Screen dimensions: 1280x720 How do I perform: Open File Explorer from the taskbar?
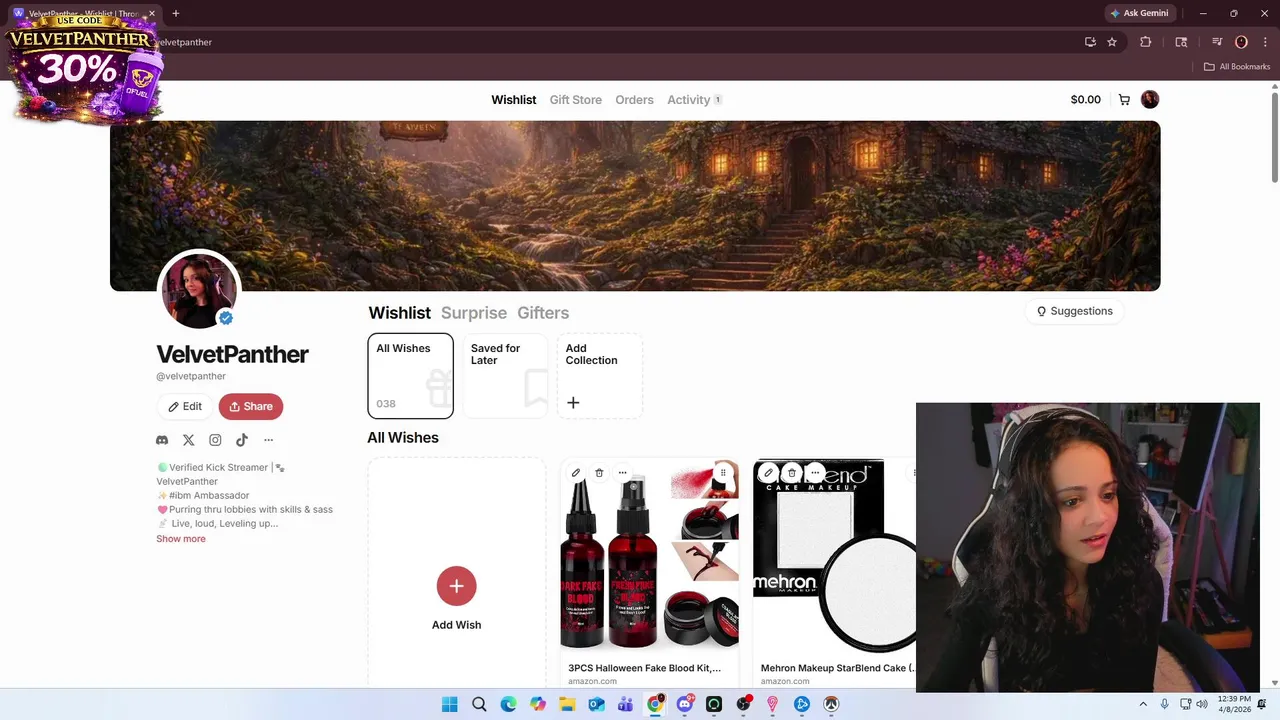pyautogui.click(x=567, y=704)
